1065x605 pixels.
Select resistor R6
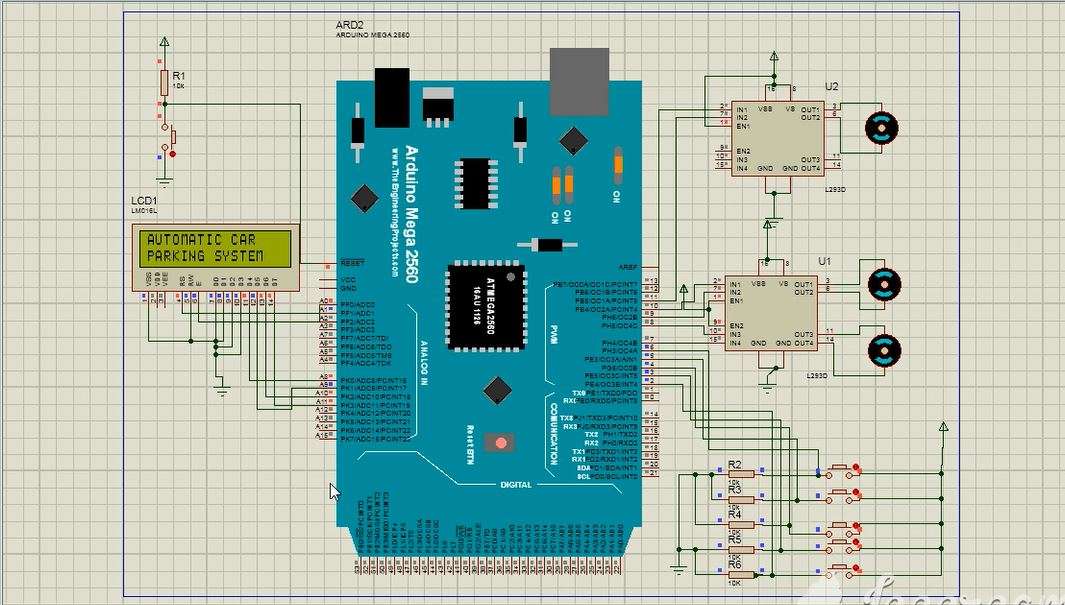click(740, 574)
